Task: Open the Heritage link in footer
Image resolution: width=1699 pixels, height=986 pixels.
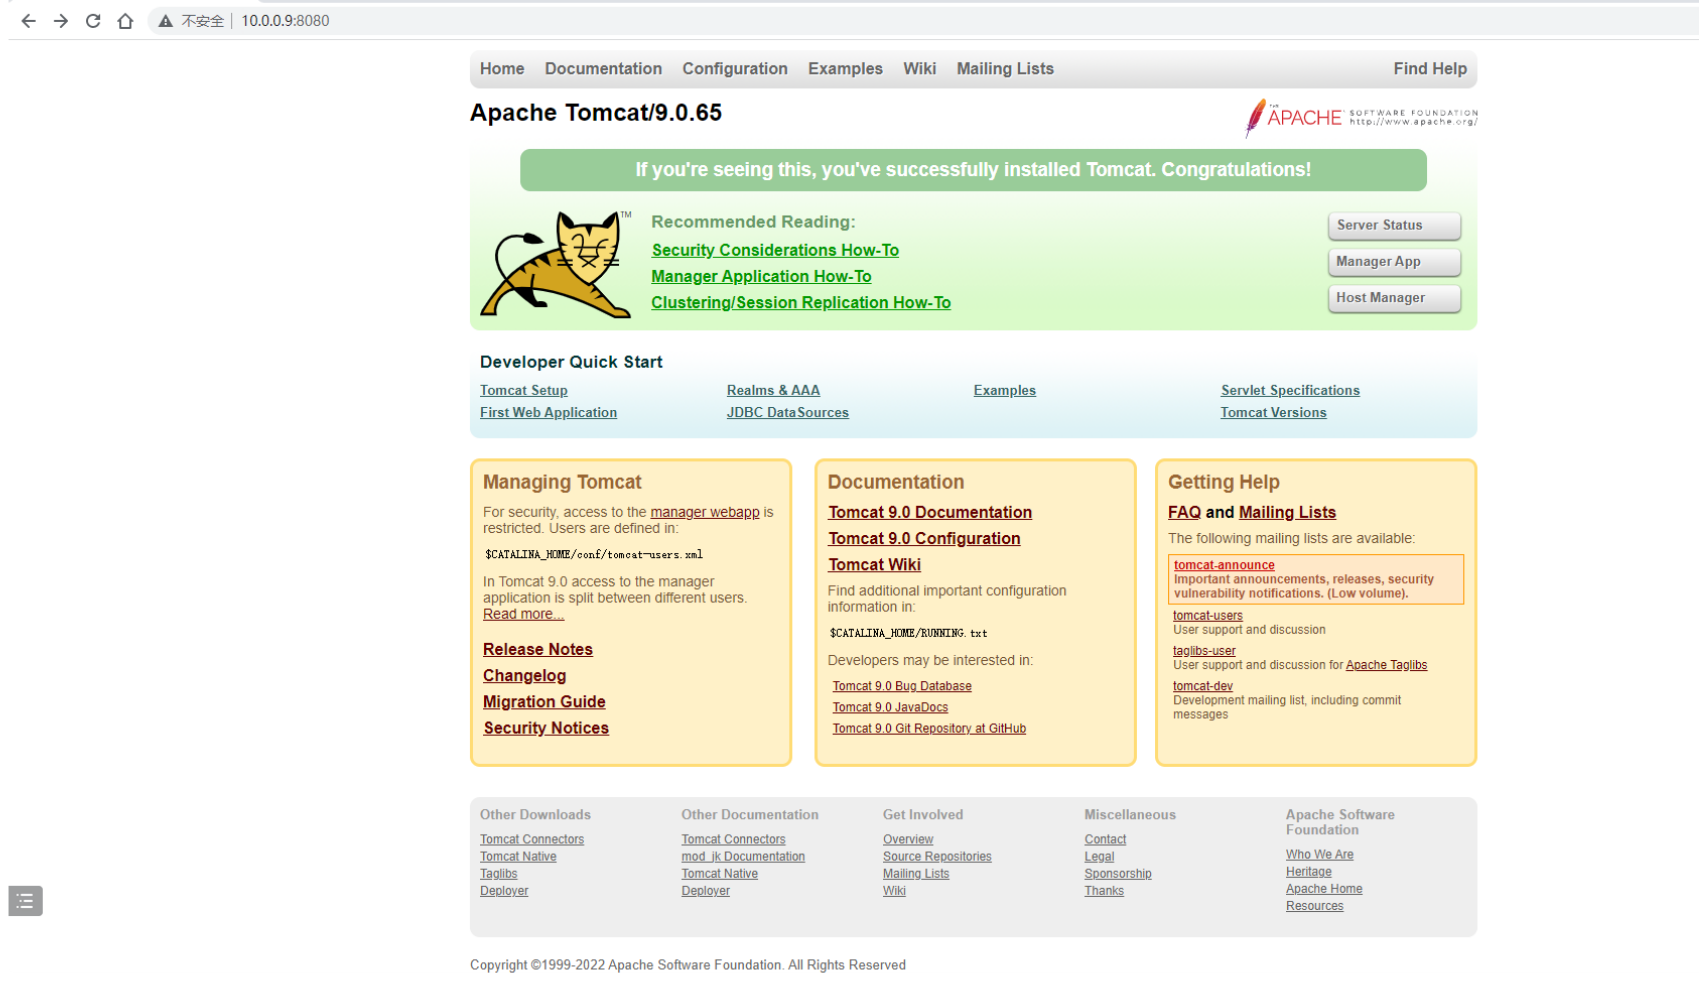Action: click(x=1309, y=872)
